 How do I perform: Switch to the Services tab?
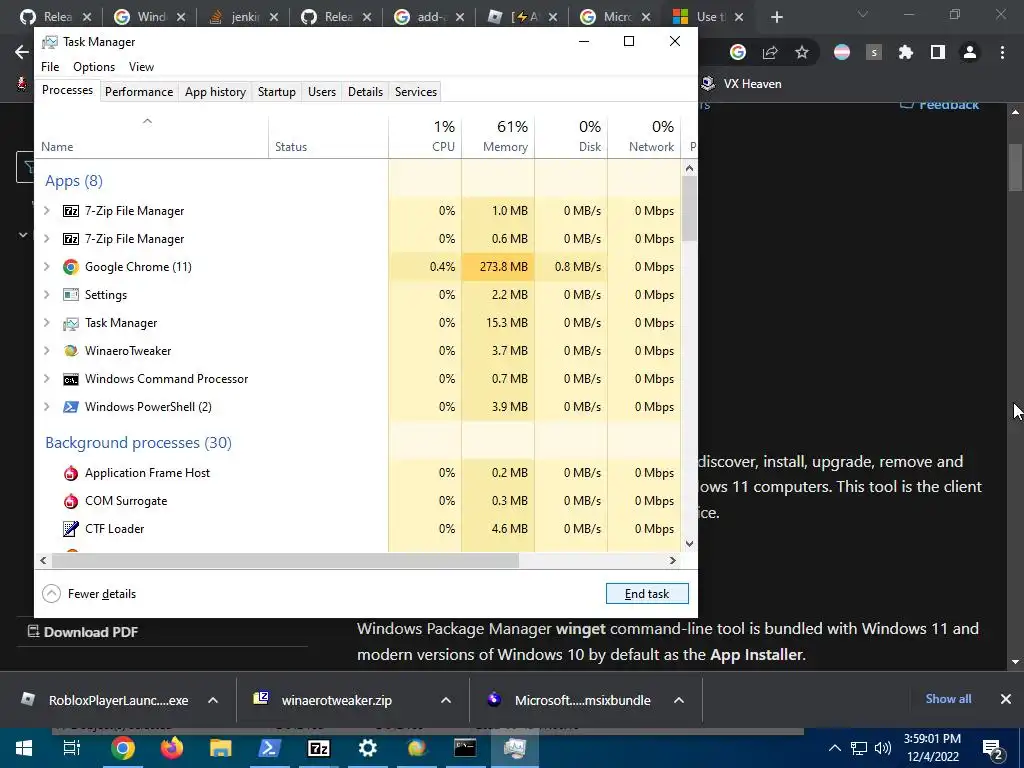click(416, 92)
